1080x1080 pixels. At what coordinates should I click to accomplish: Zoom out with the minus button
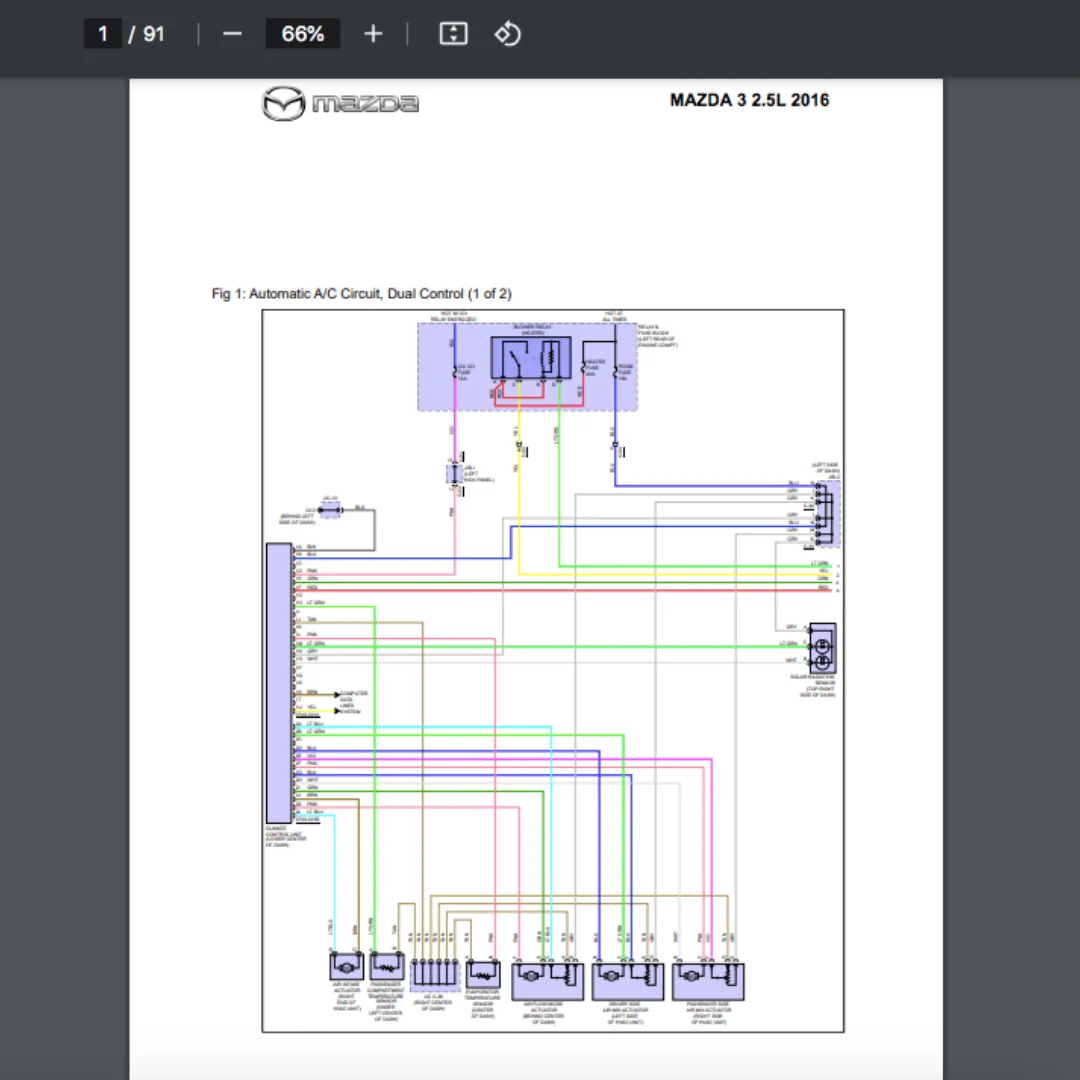click(232, 34)
